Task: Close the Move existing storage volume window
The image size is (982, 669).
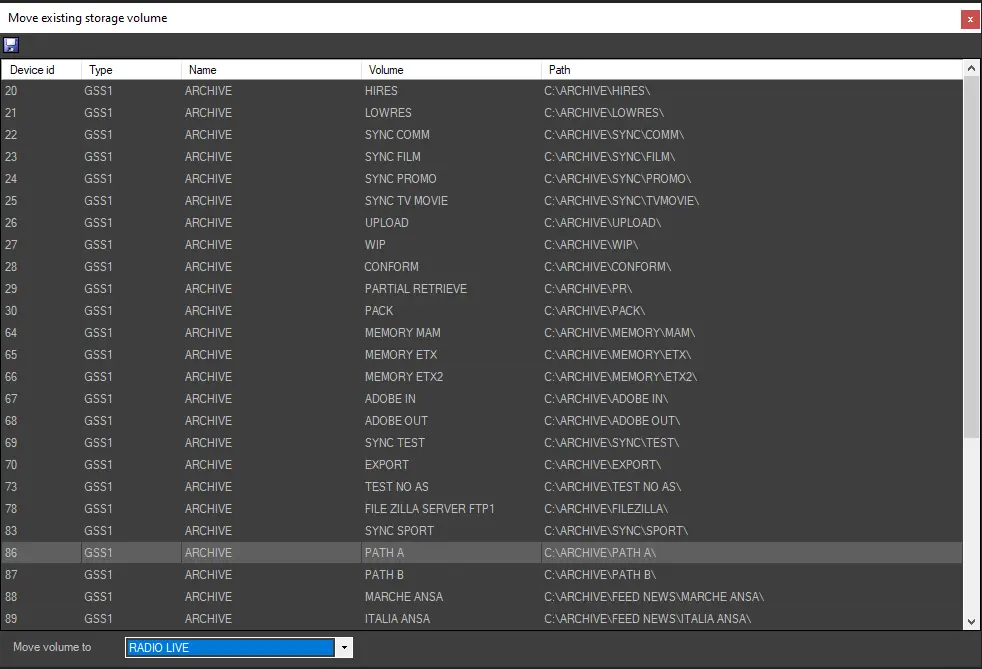Action: [969, 19]
